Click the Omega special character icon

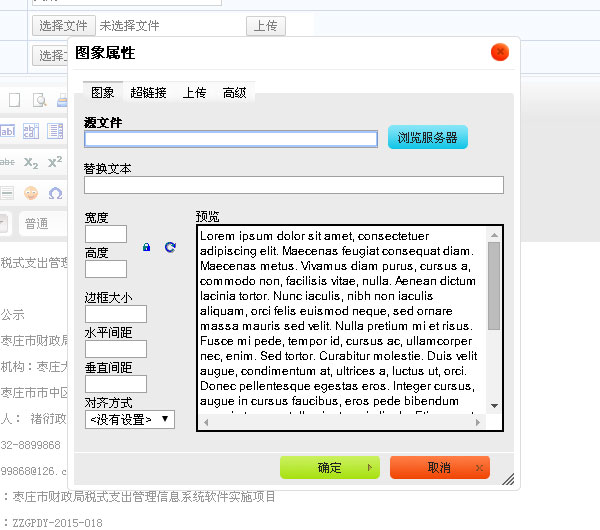[x=55, y=192]
